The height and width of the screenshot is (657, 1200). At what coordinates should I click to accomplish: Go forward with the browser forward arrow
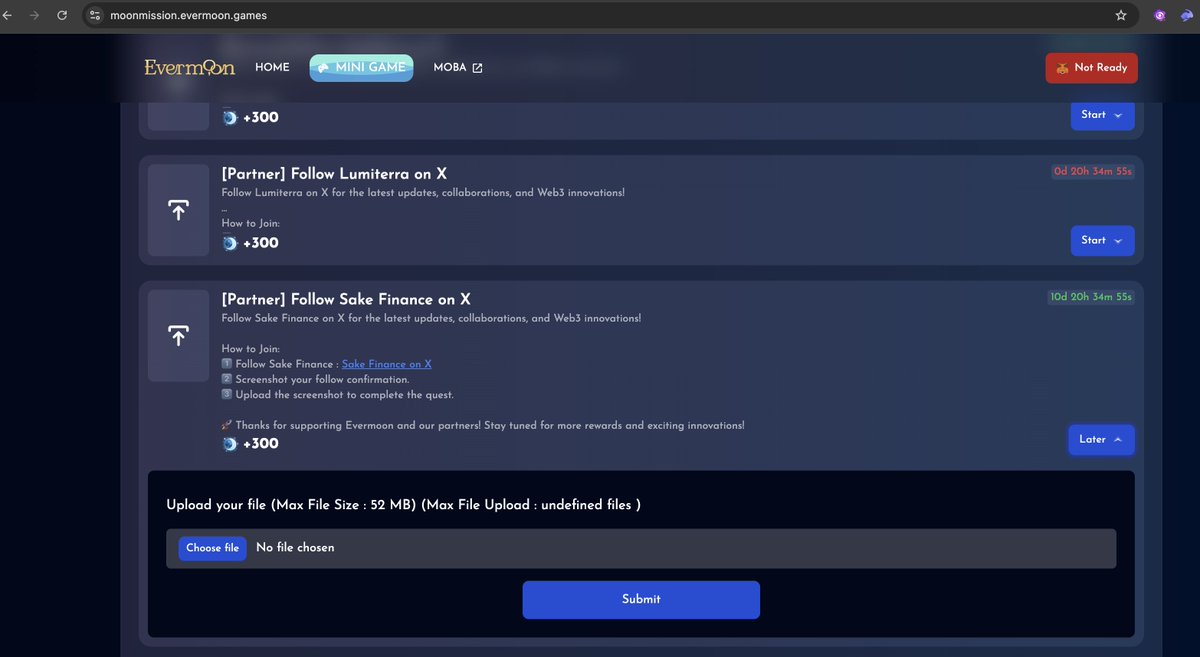(35, 16)
